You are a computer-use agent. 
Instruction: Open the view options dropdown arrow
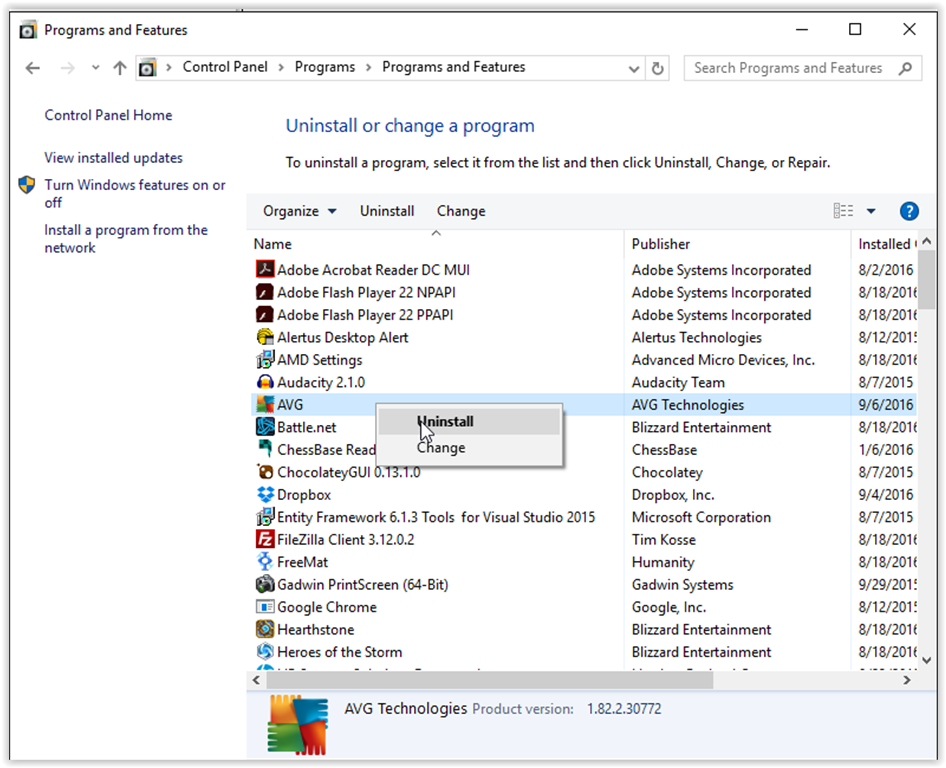pos(871,211)
